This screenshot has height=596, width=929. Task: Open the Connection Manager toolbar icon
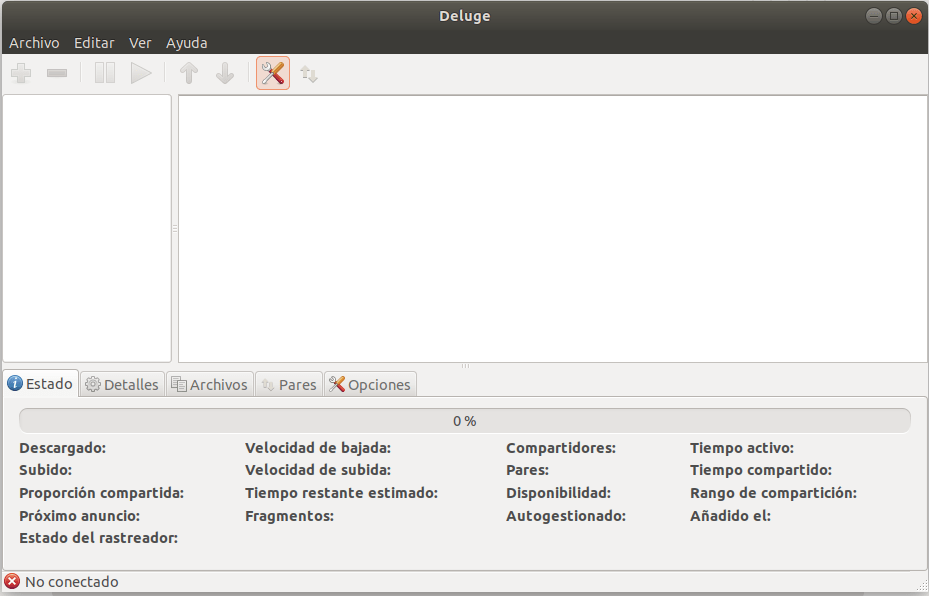309,74
